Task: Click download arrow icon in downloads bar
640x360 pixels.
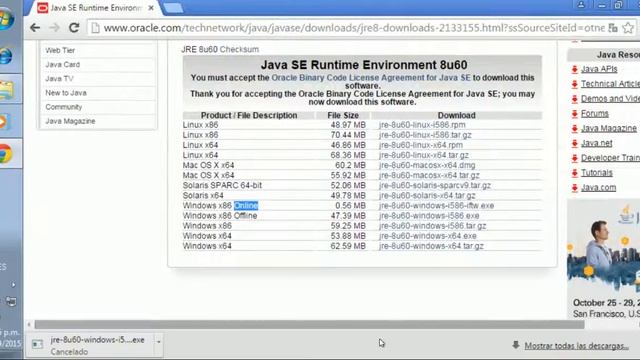Action: point(516,345)
